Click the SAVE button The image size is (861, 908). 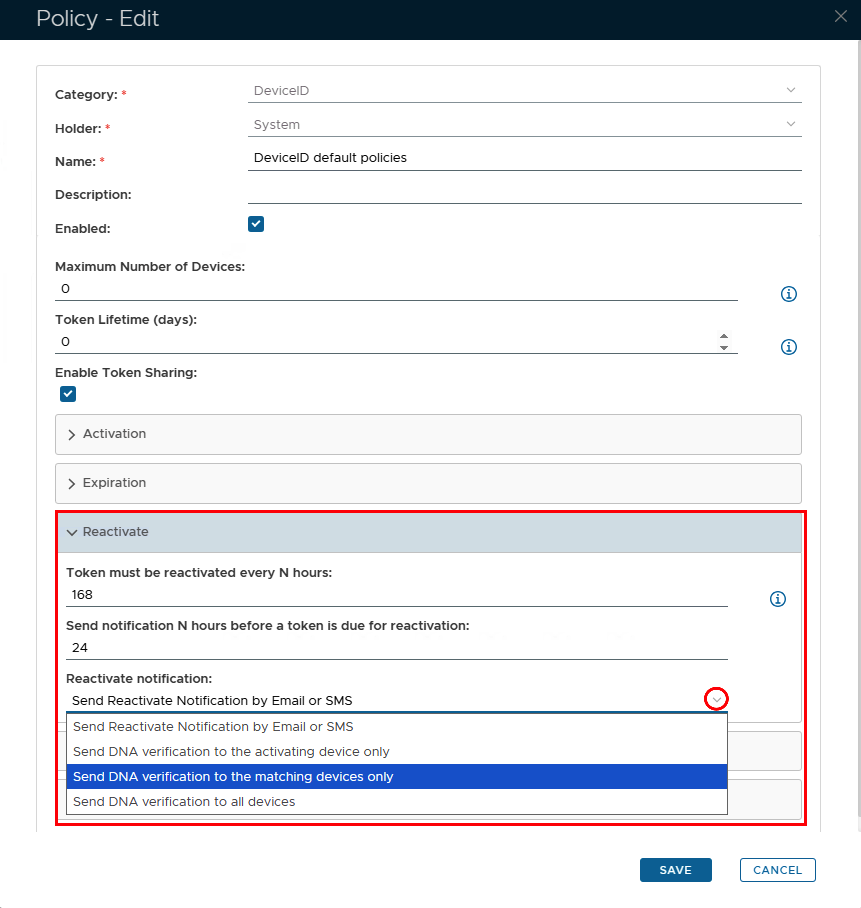[x=675, y=870]
